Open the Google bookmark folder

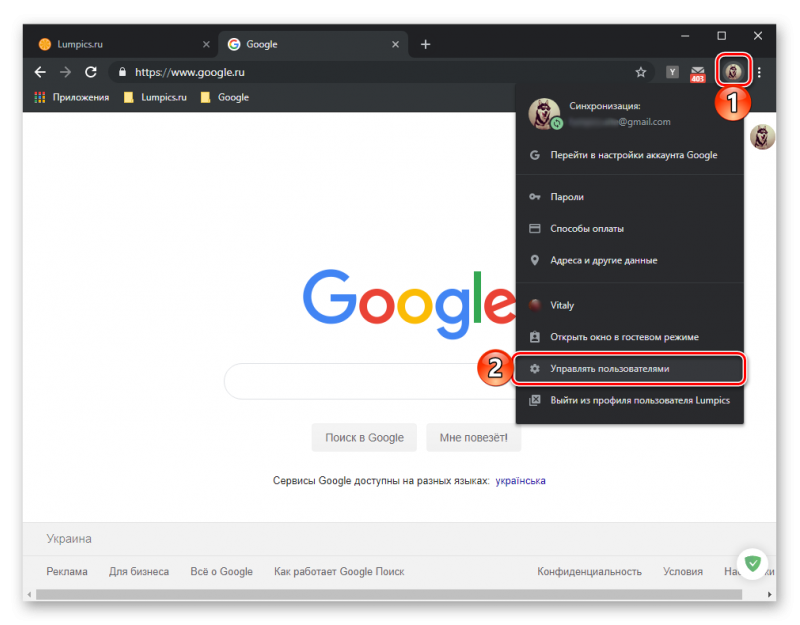click(225, 97)
